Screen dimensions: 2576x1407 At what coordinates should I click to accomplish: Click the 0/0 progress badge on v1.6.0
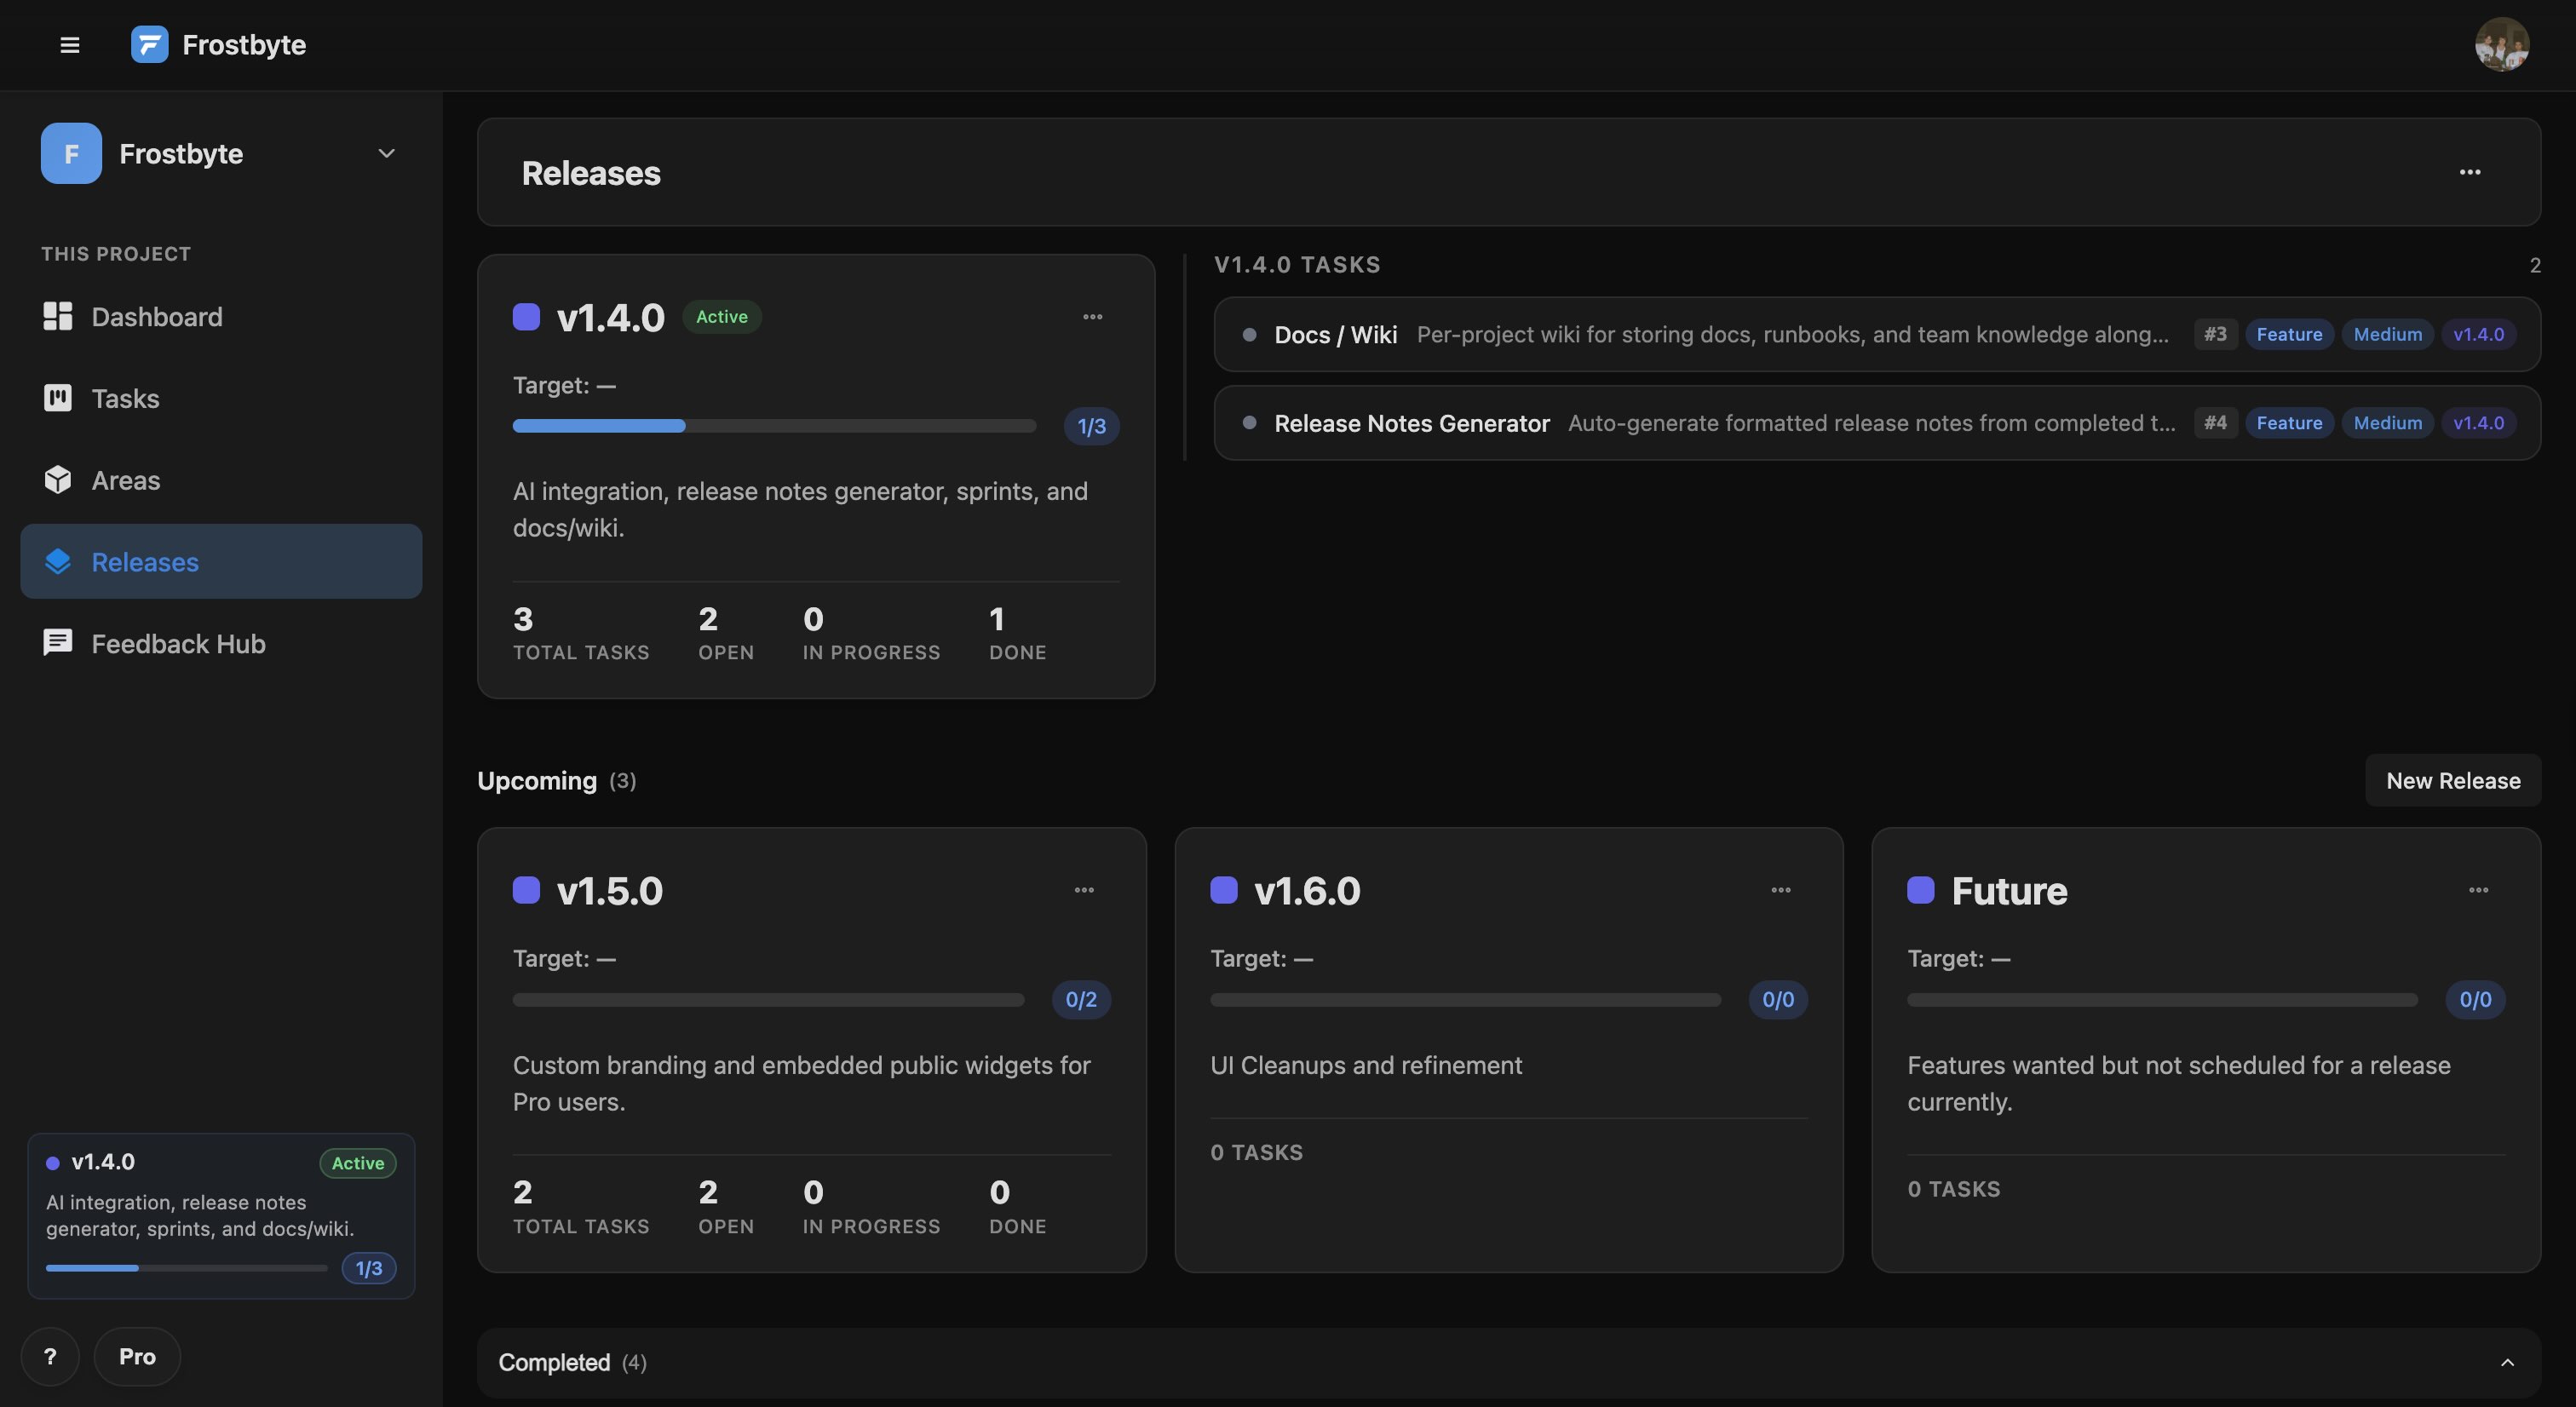pos(1778,1000)
